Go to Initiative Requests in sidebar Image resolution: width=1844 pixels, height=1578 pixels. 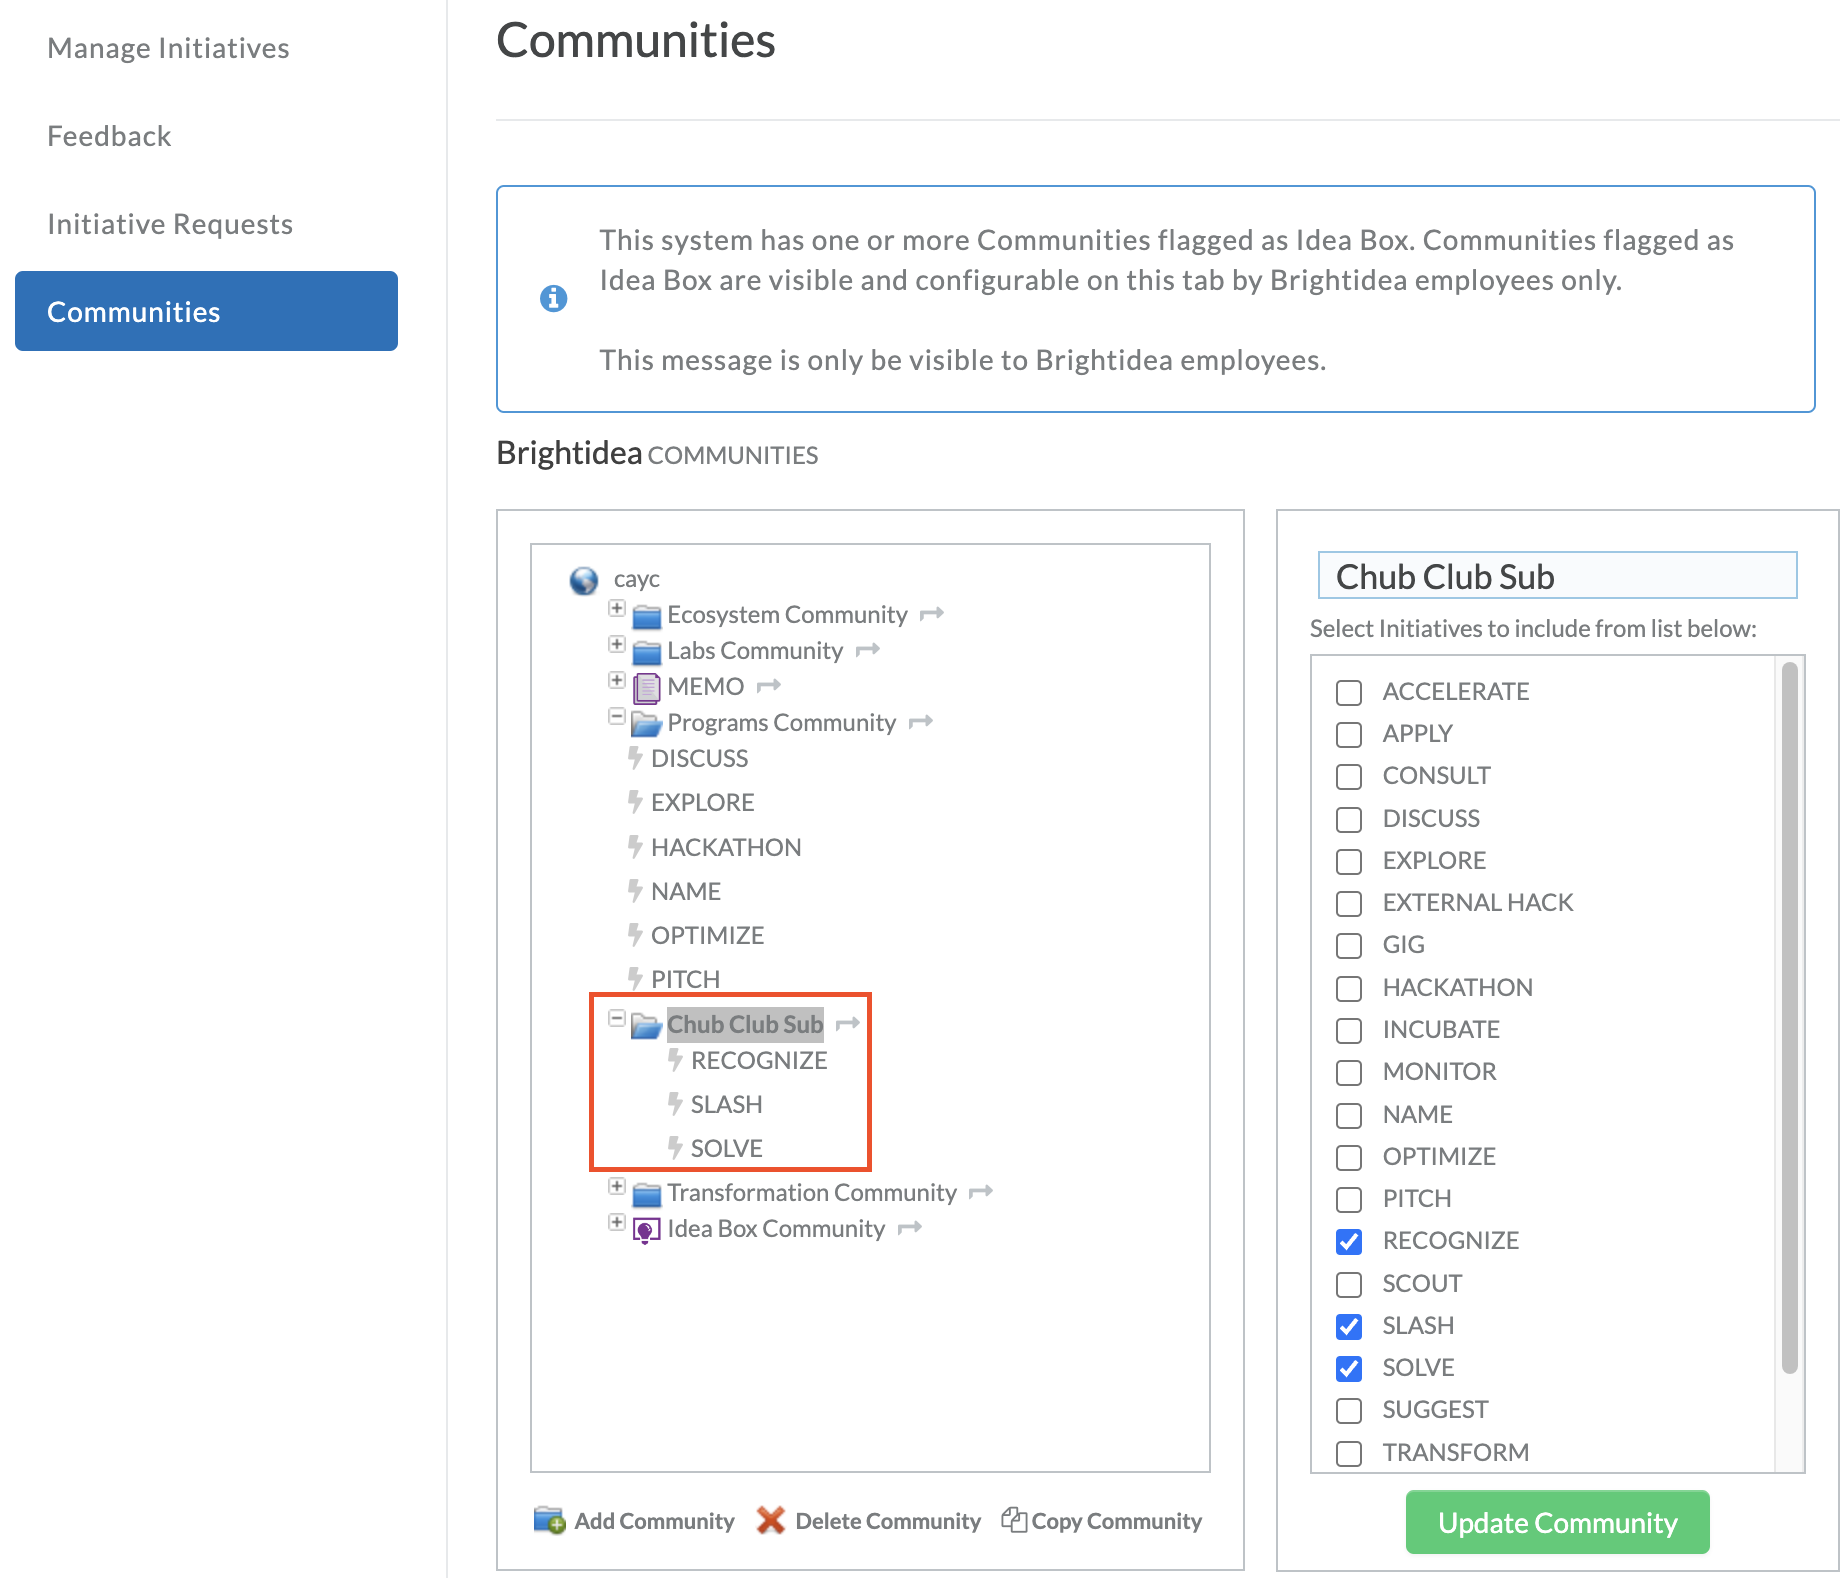point(170,224)
